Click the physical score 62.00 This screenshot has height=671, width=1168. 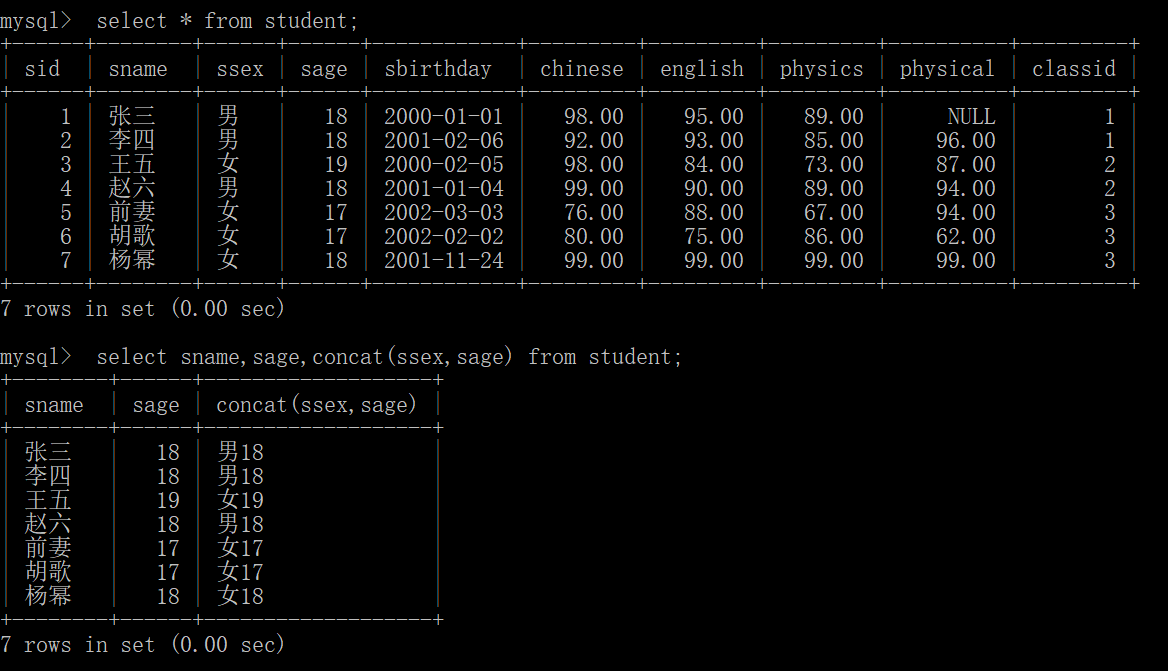tap(965, 236)
